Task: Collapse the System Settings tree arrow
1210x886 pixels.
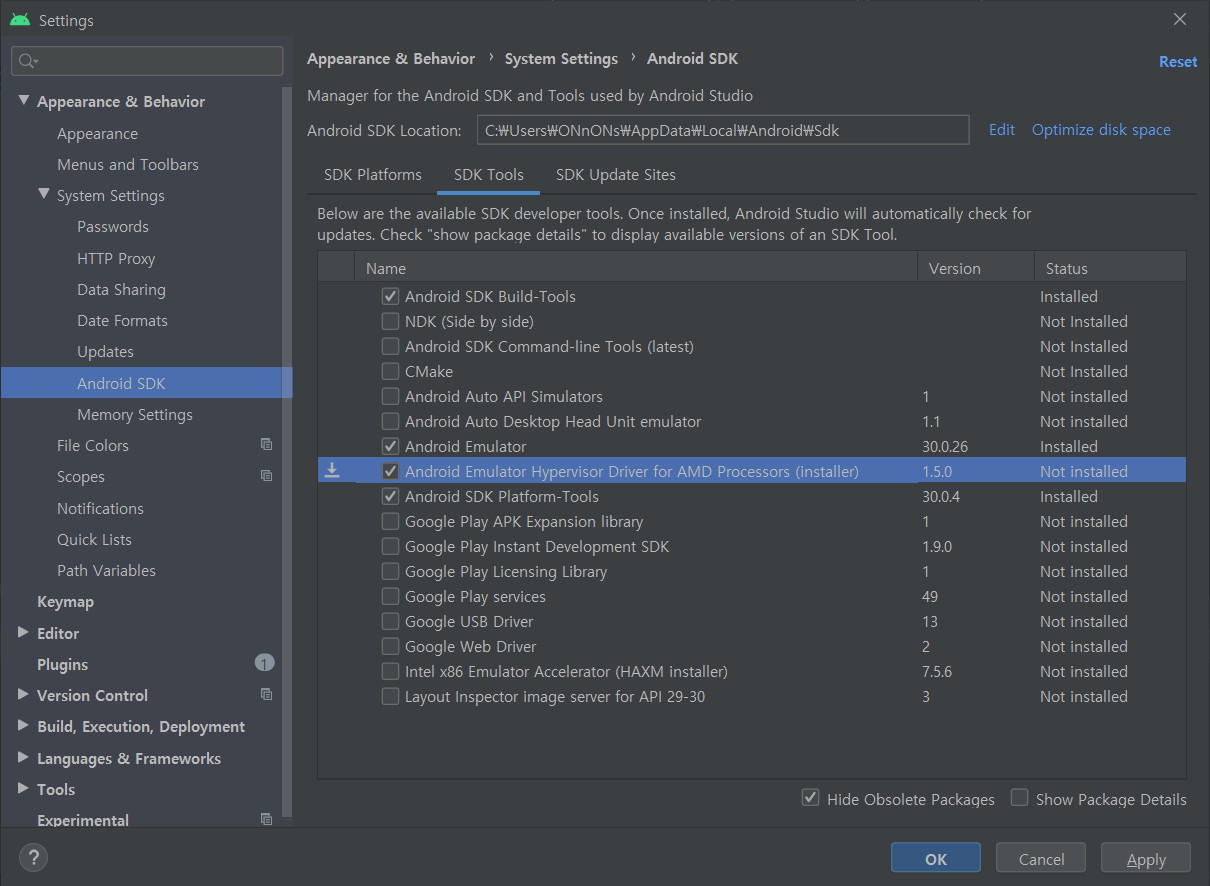Action: pyautogui.click(x=43, y=195)
